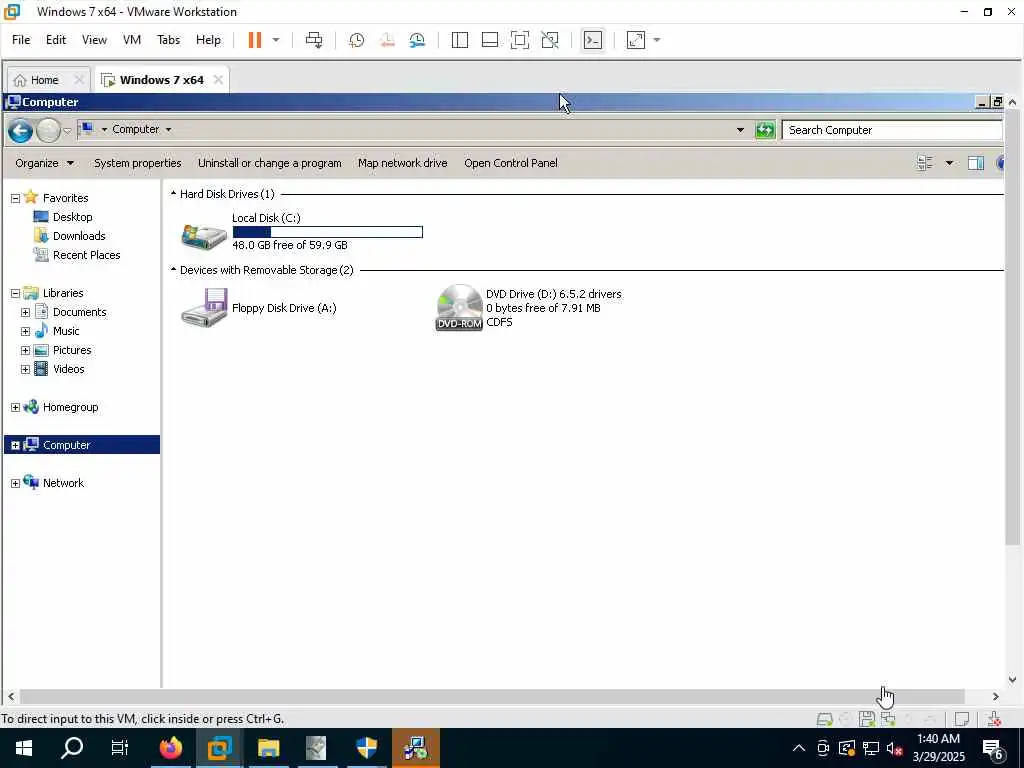Image resolution: width=1024 pixels, height=768 pixels.
Task: Expand the Documents library
Action: point(25,312)
